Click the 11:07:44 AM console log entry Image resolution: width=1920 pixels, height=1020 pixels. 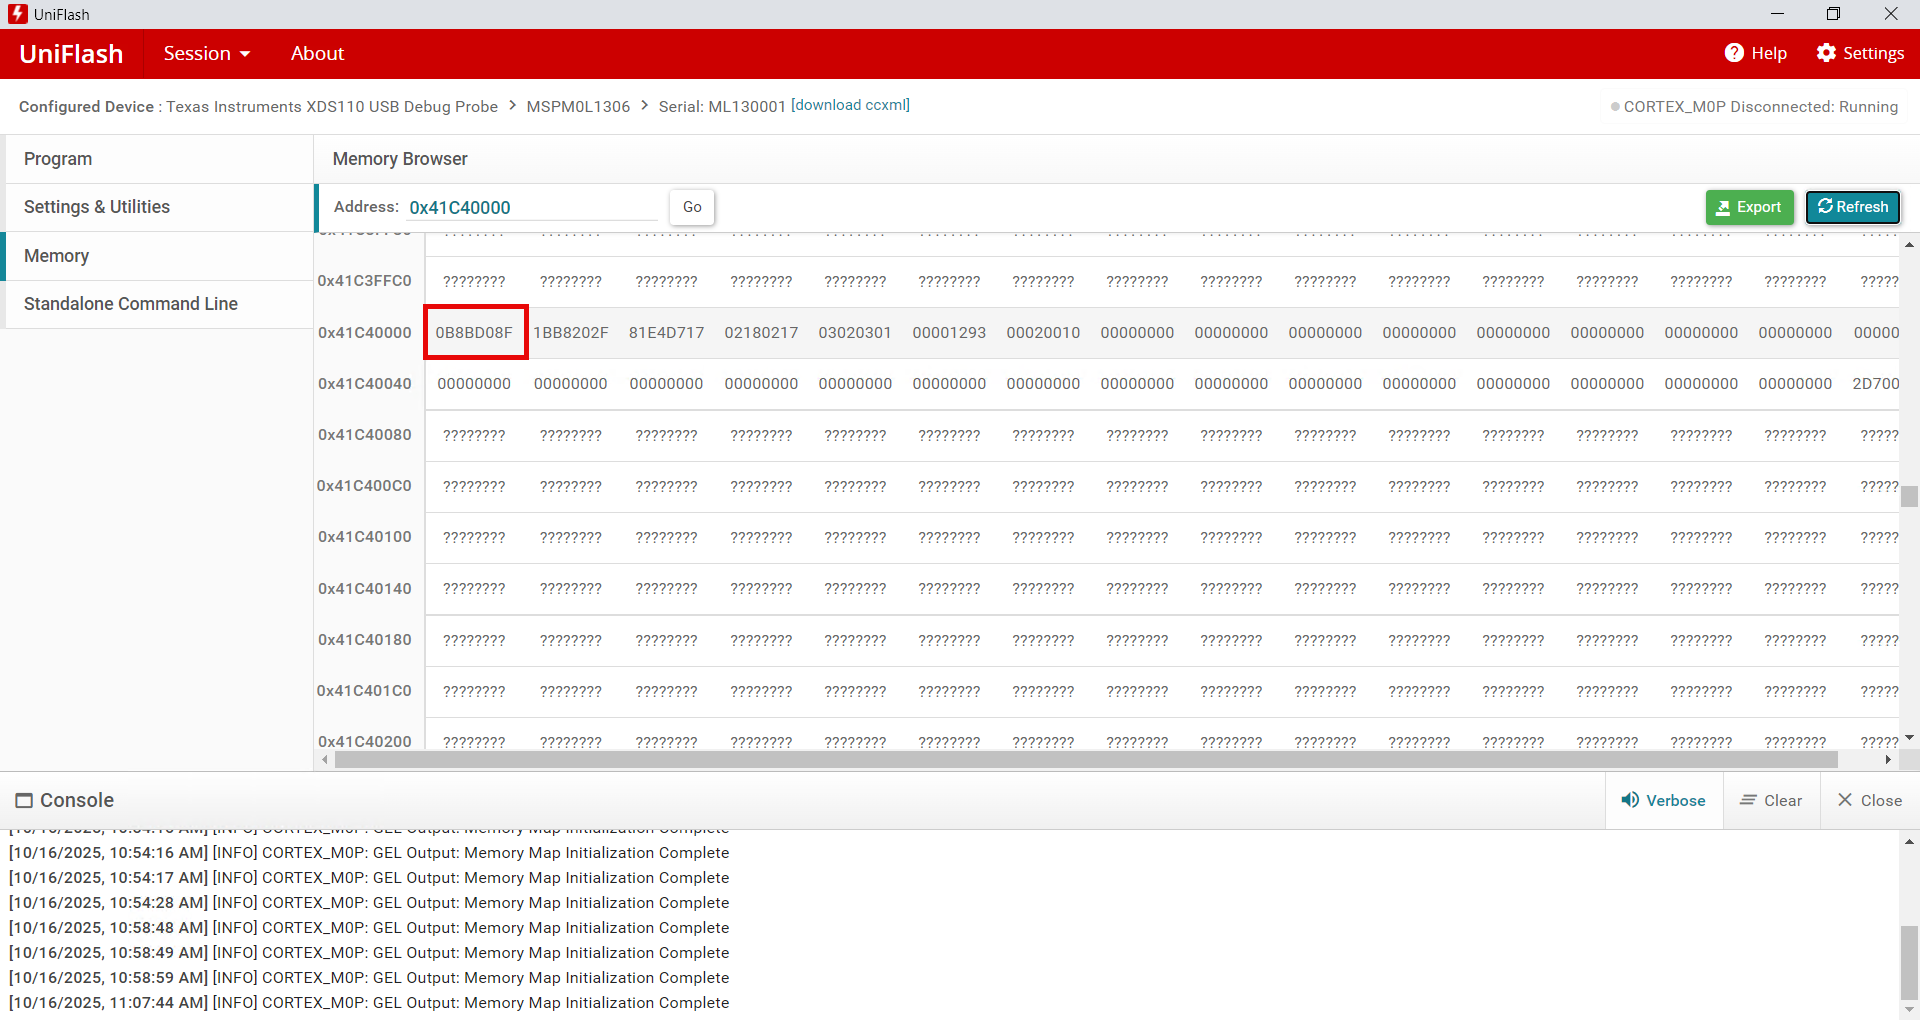pyautogui.click(x=369, y=1003)
